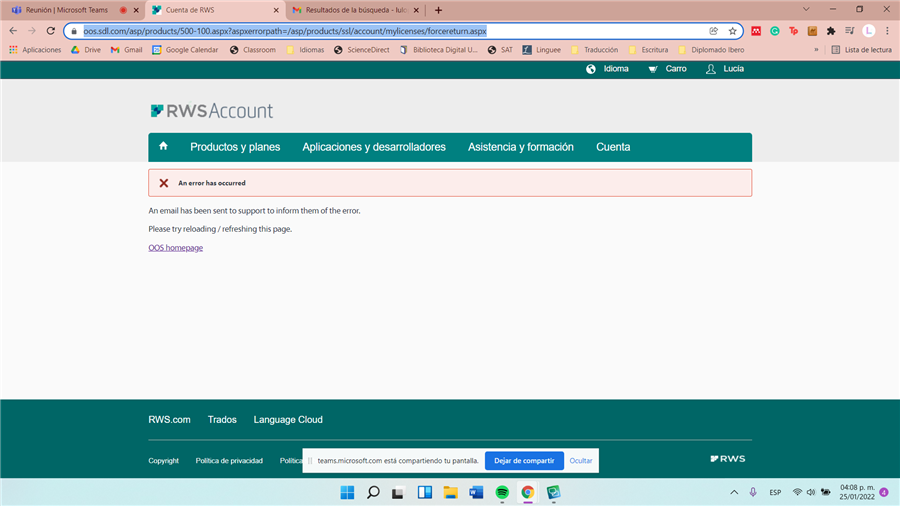
Task: Open the Google Calendar bookmark
Action: point(185,50)
